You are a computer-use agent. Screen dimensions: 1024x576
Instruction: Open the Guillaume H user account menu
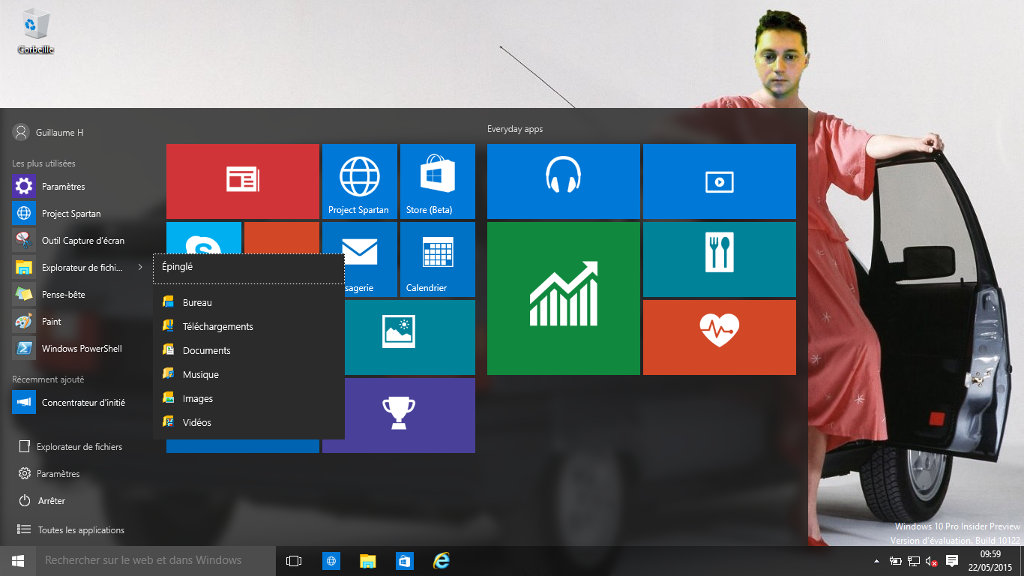[48, 133]
